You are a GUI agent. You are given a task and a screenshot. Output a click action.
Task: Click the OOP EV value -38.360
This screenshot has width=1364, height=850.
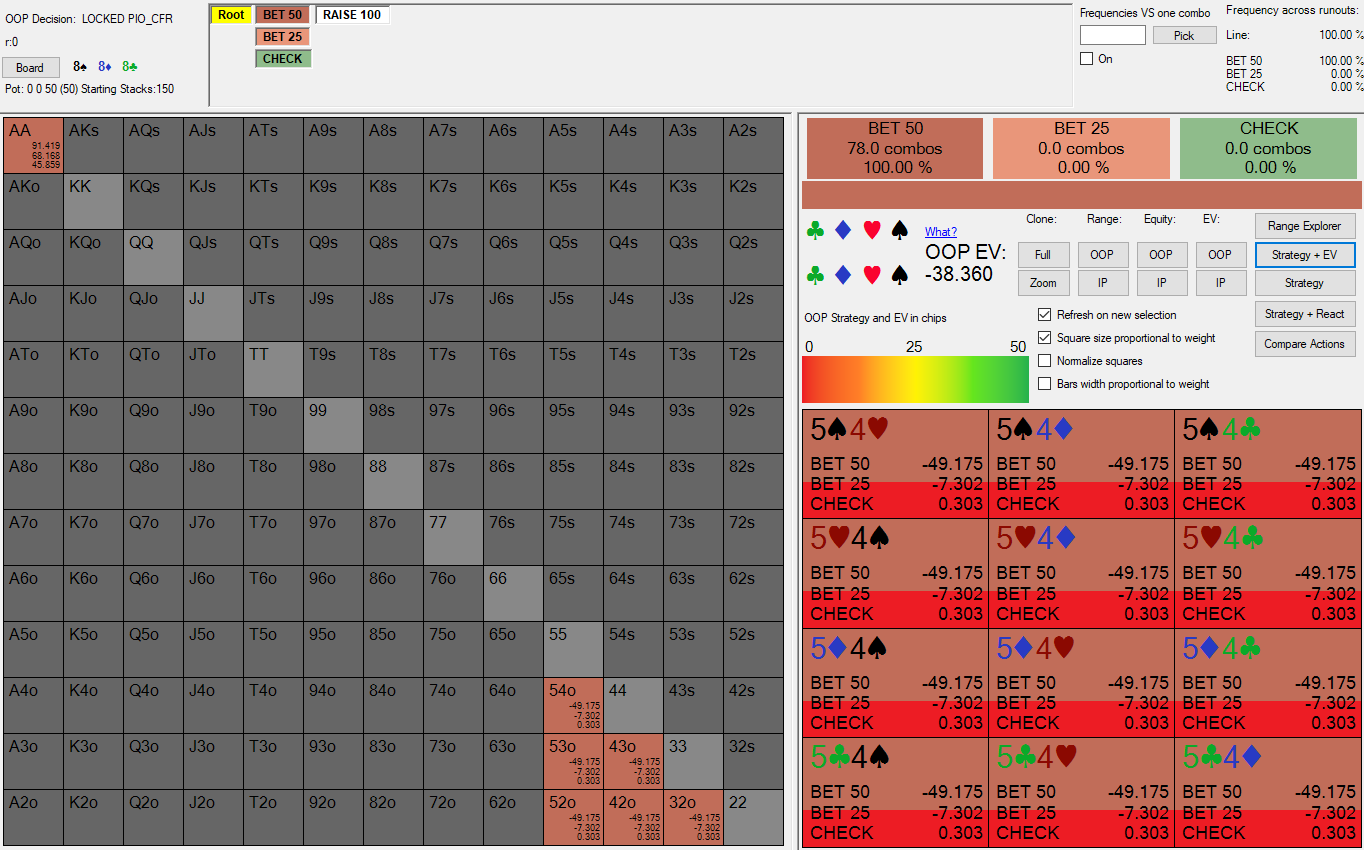point(959,274)
